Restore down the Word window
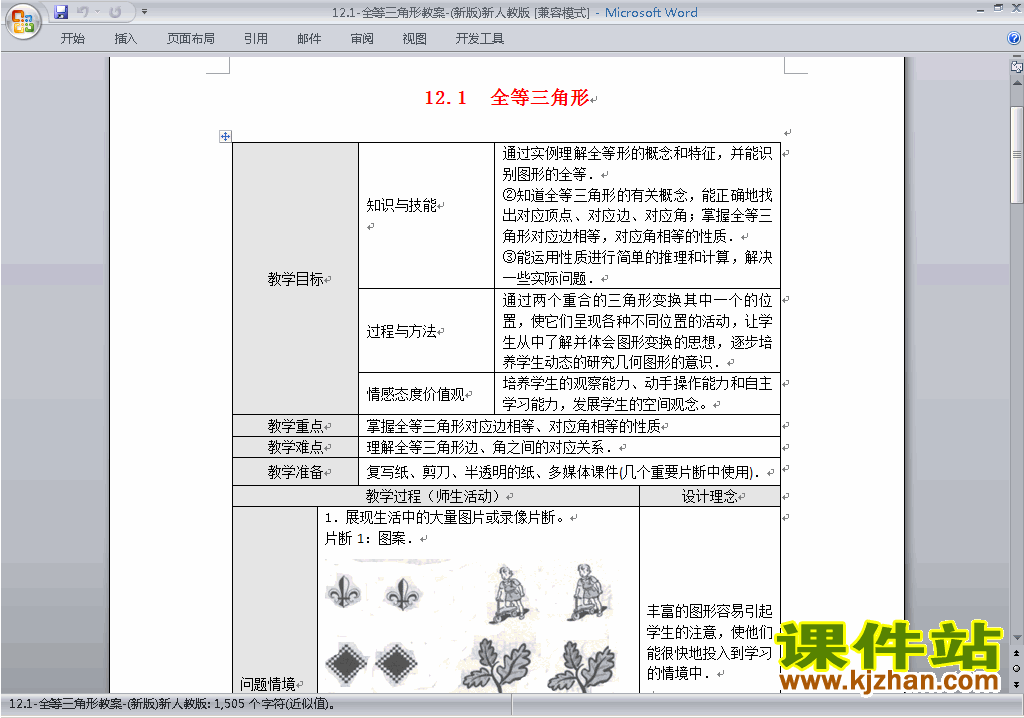The image size is (1024, 718). [x=998, y=8]
